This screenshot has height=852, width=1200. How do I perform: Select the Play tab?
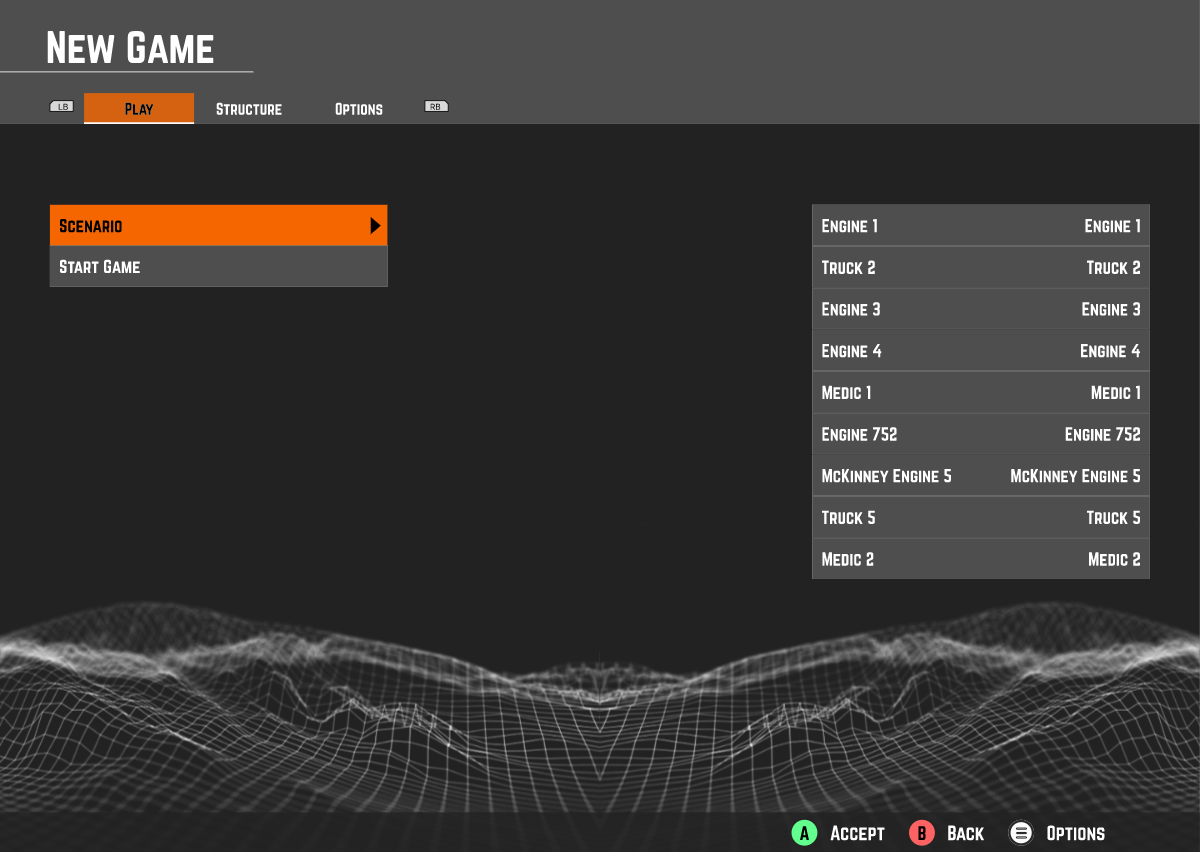(139, 109)
